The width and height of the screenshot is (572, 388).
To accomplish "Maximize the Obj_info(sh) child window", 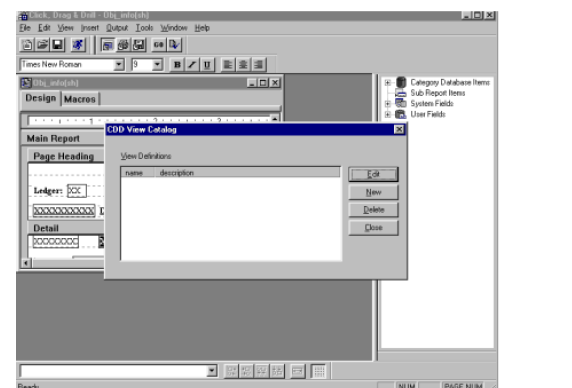I will [263, 83].
